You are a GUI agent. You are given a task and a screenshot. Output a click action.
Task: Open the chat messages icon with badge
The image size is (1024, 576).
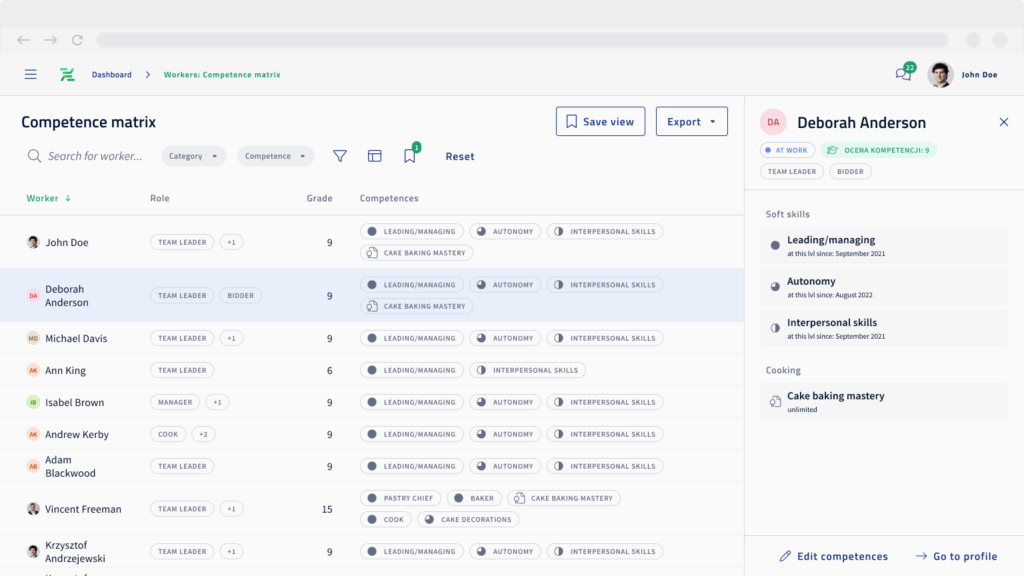[x=903, y=75]
